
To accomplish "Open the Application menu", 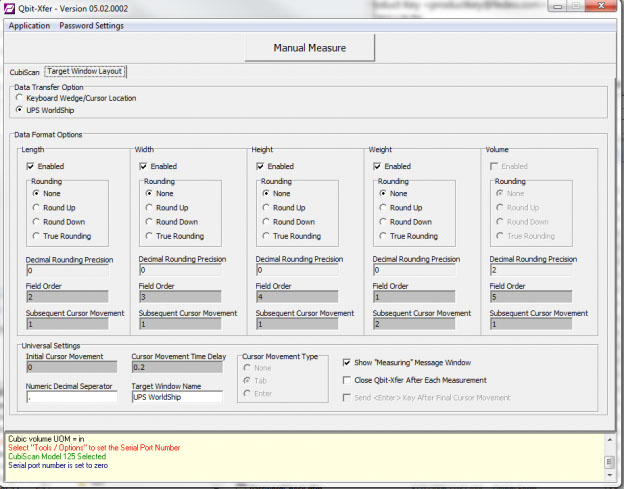I will coord(29,25).
